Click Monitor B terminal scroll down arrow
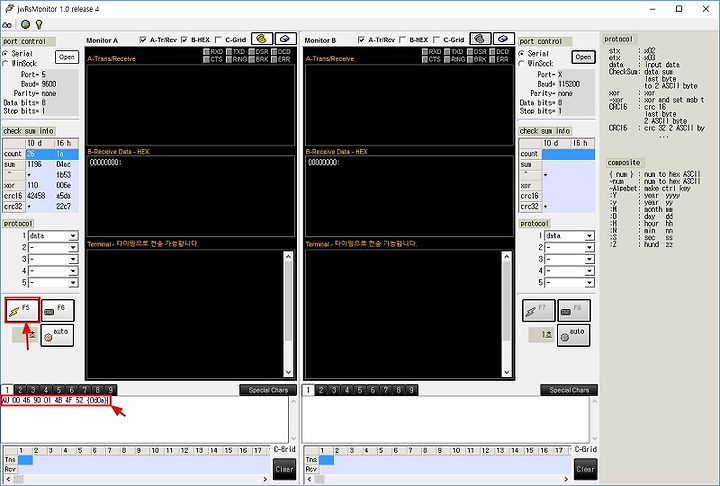This screenshot has height=486, width=720. click(x=507, y=373)
